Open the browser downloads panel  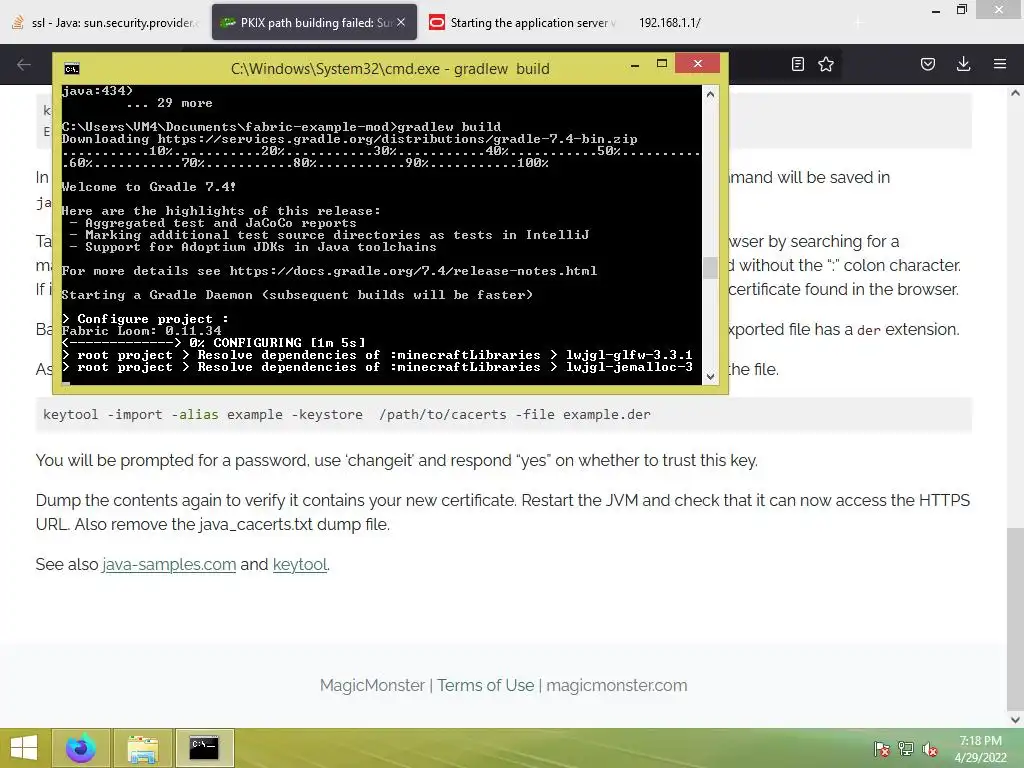tap(963, 64)
